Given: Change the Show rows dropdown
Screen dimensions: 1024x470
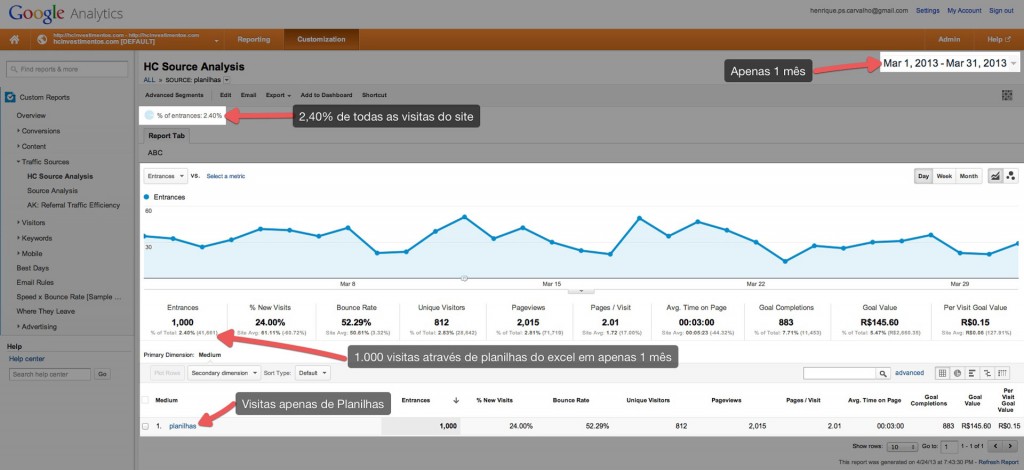Looking at the screenshot, I should point(904,447).
